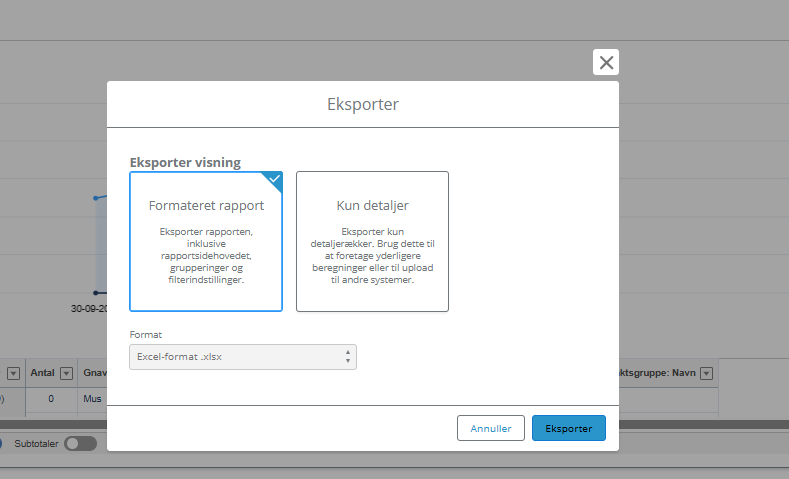This screenshot has width=789, height=479.
Task: Click the Mus table cell
Action: [92, 398]
